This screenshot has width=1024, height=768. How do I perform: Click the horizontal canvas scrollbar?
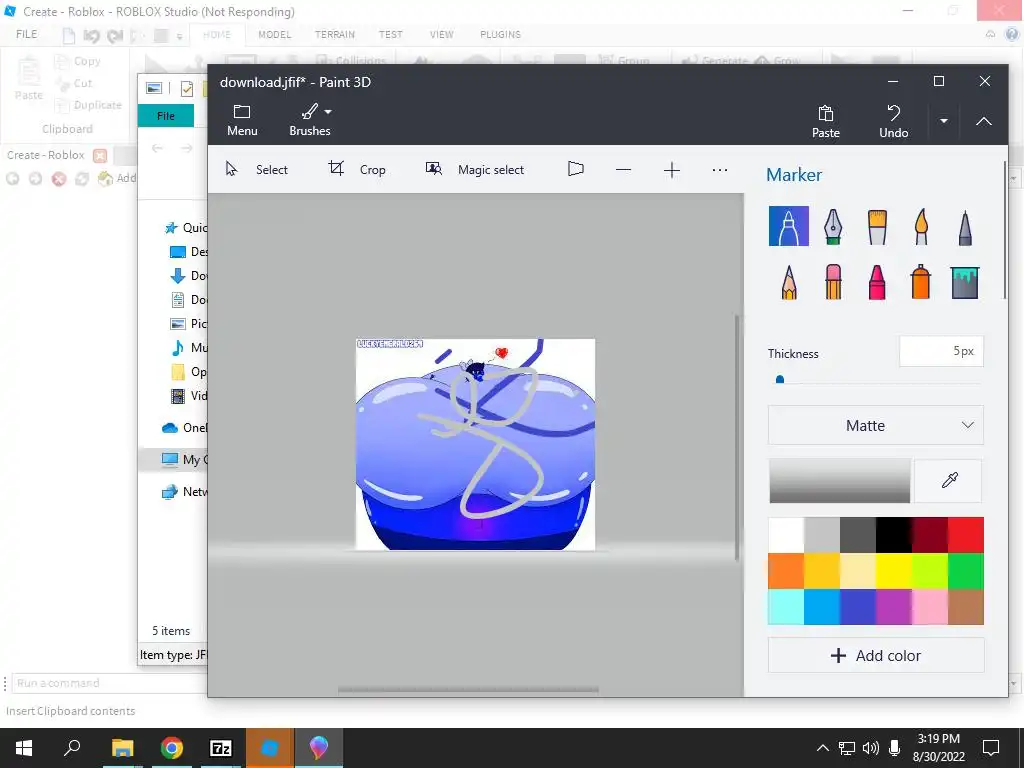coord(468,689)
